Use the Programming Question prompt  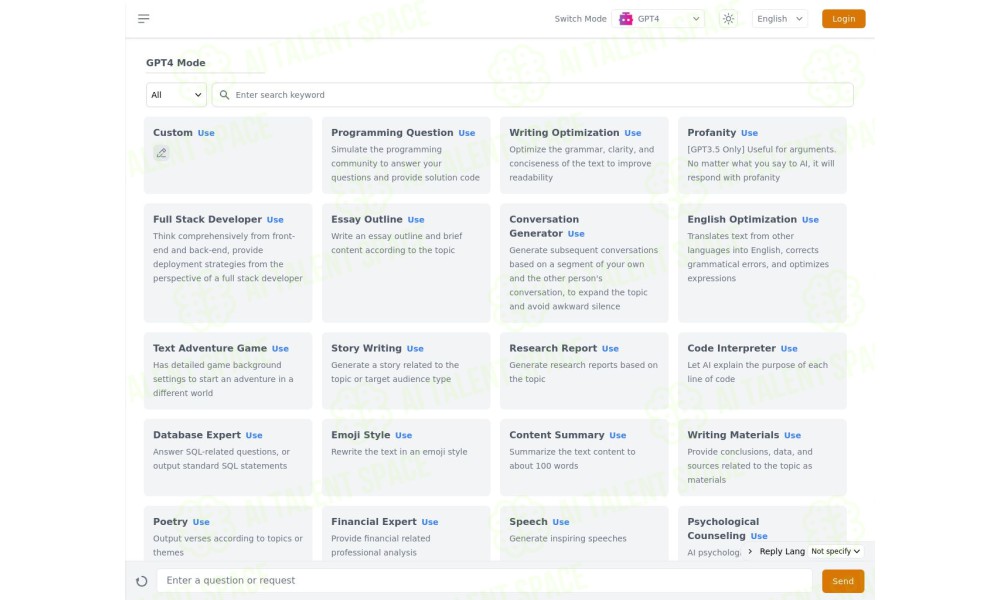click(467, 133)
